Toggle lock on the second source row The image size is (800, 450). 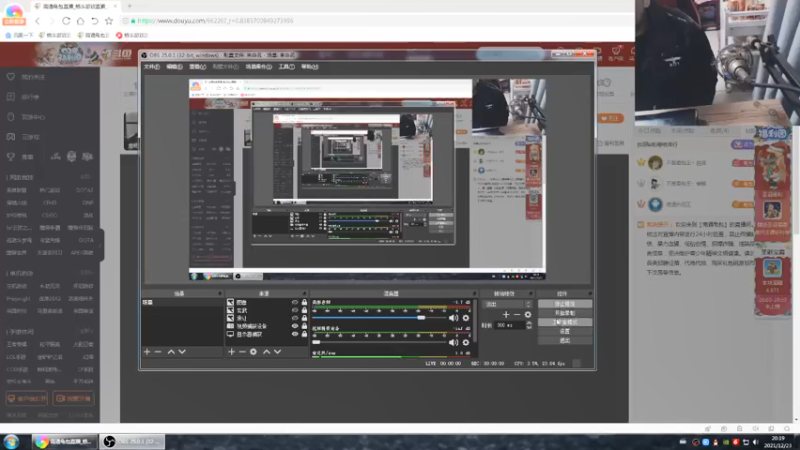[x=304, y=310]
